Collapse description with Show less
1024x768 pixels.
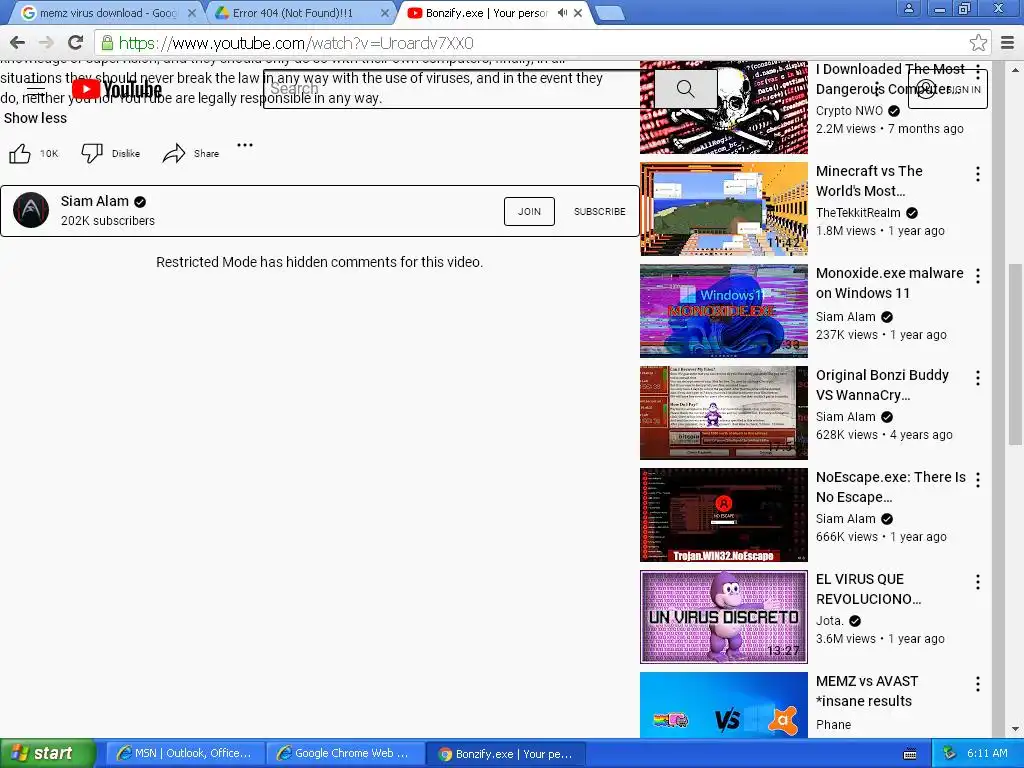[35, 118]
